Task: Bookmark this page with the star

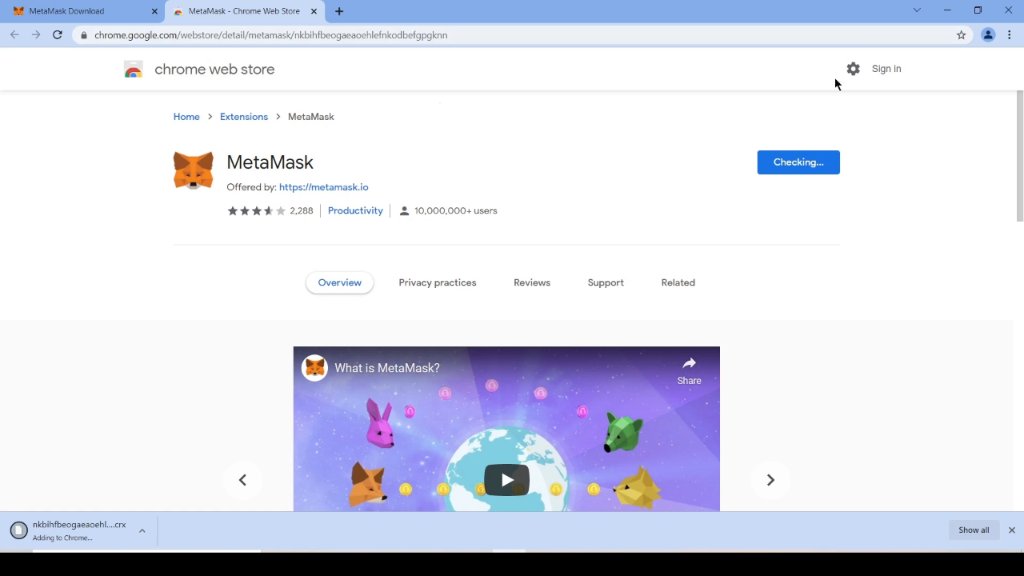Action: tap(961, 35)
